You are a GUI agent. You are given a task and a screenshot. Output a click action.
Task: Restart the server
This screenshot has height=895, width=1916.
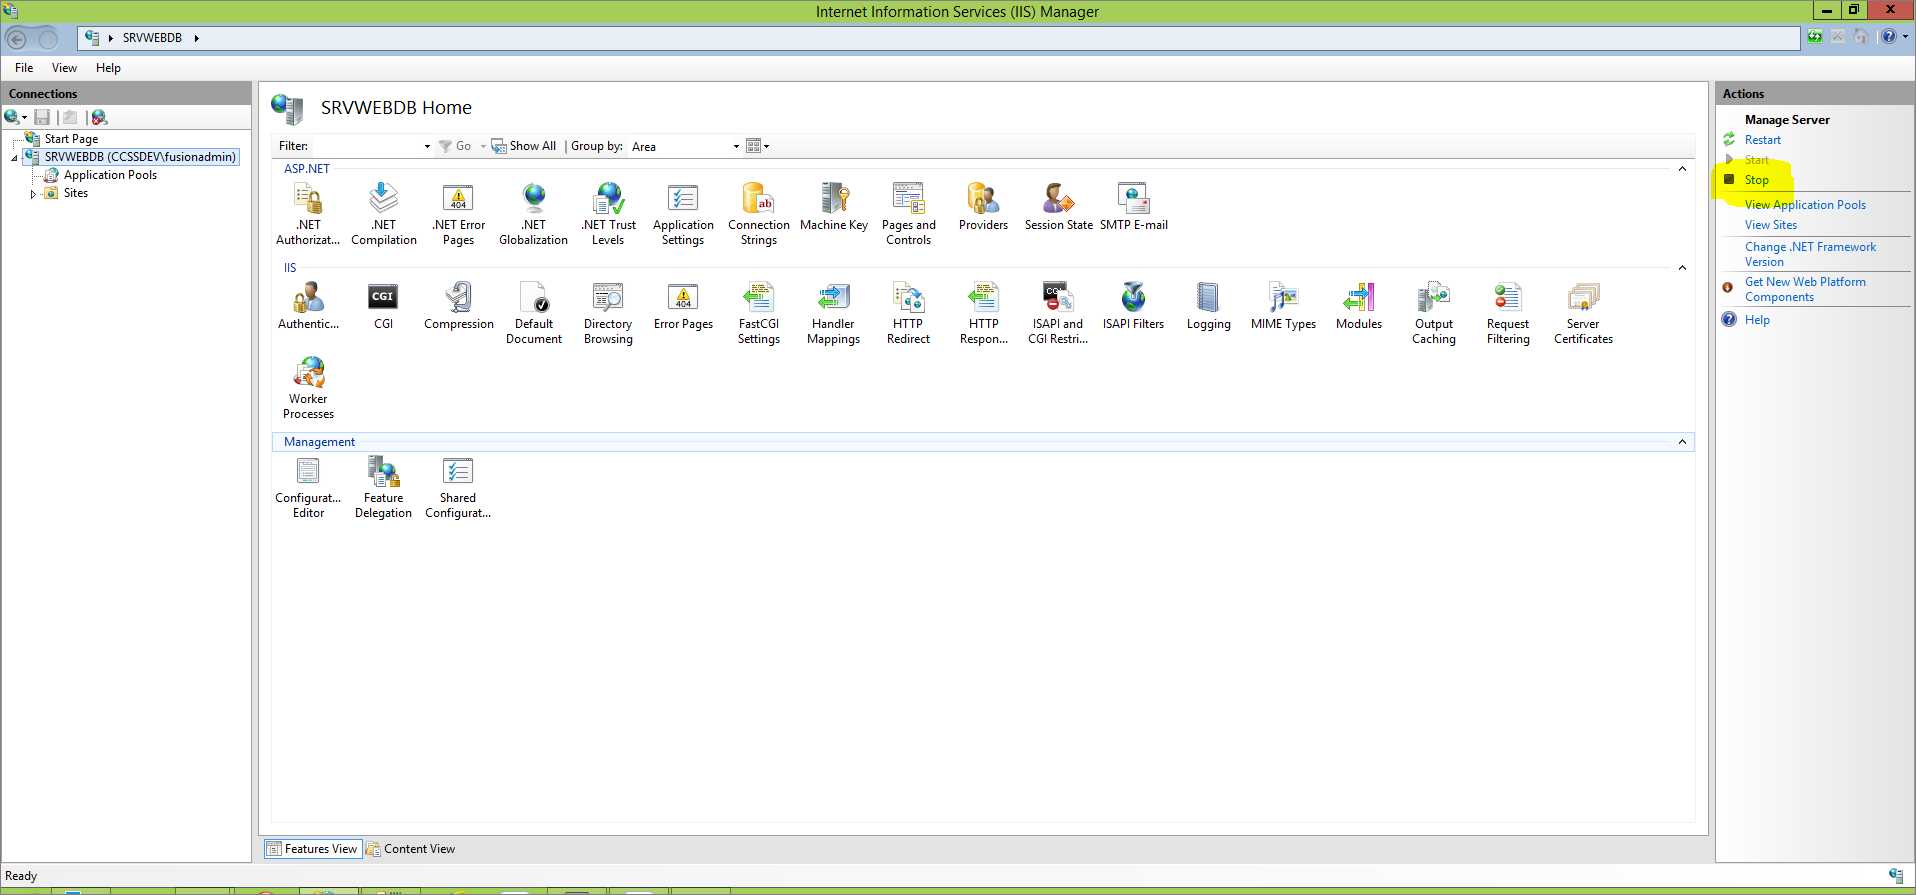[1762, 140]
